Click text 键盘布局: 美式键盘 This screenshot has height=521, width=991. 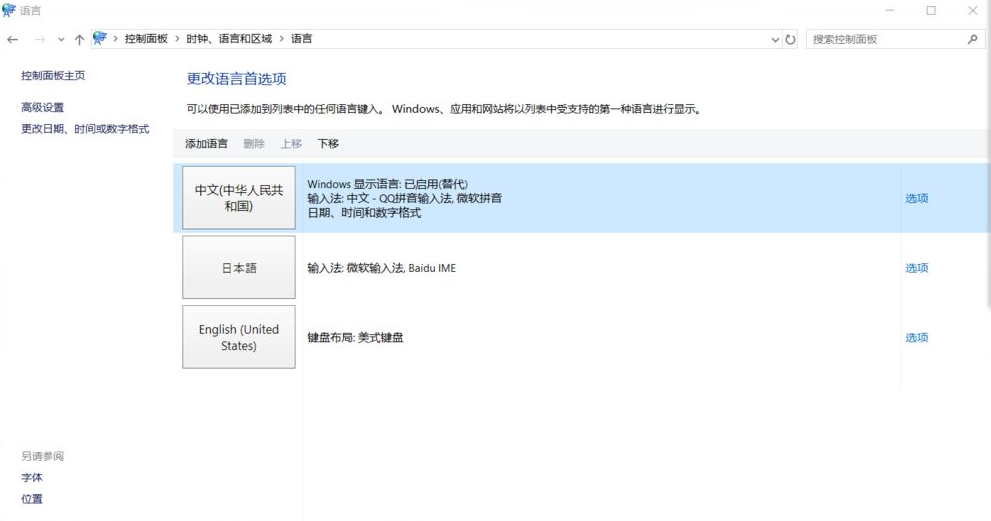[355, 338]
